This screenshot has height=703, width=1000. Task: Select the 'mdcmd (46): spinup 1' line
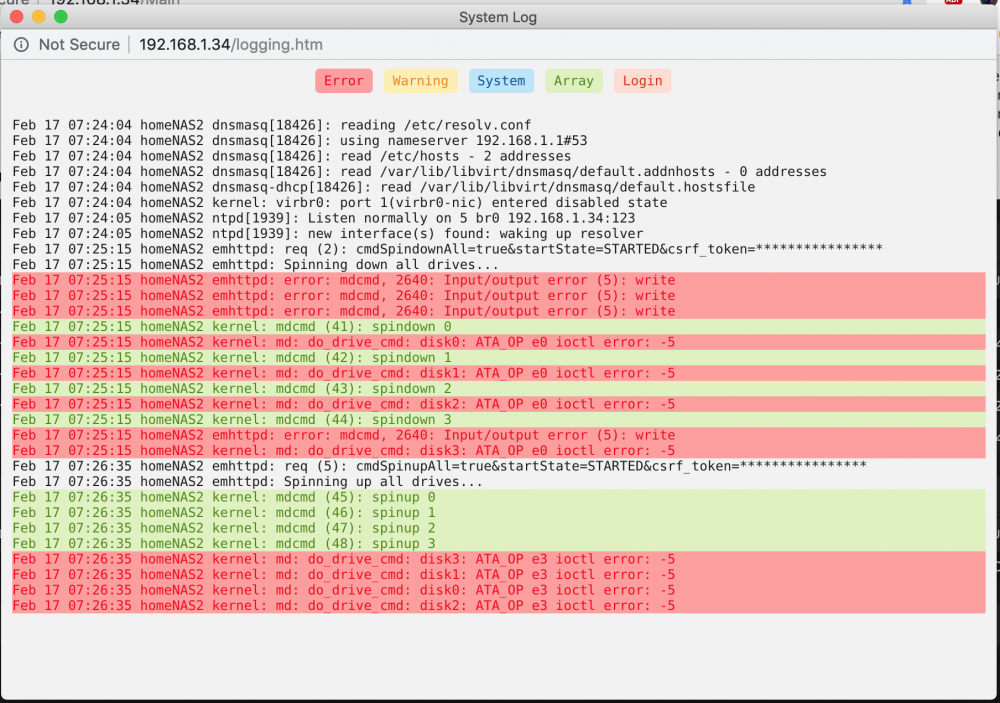[499, 512]
